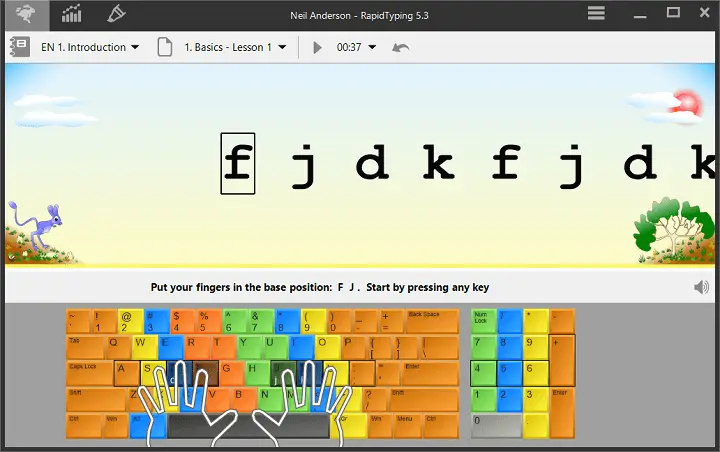This screenshot has height=452, width=720.
Task: Click the left Shift key on virtual keyboard
Action: (x=96, y=400)
